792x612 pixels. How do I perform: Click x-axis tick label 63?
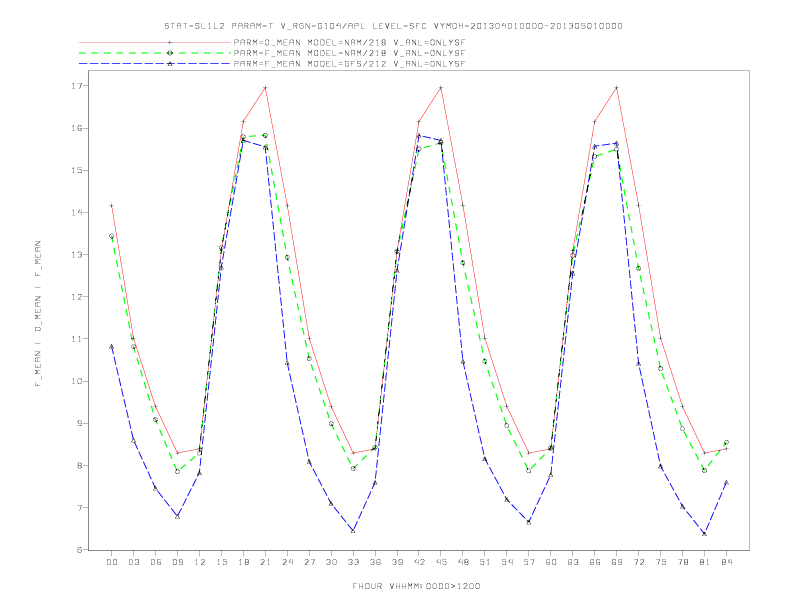pos(573,562)
